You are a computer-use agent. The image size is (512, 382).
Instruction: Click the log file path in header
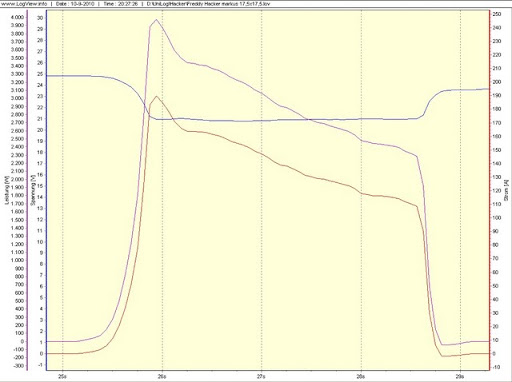tap(209, 4)
